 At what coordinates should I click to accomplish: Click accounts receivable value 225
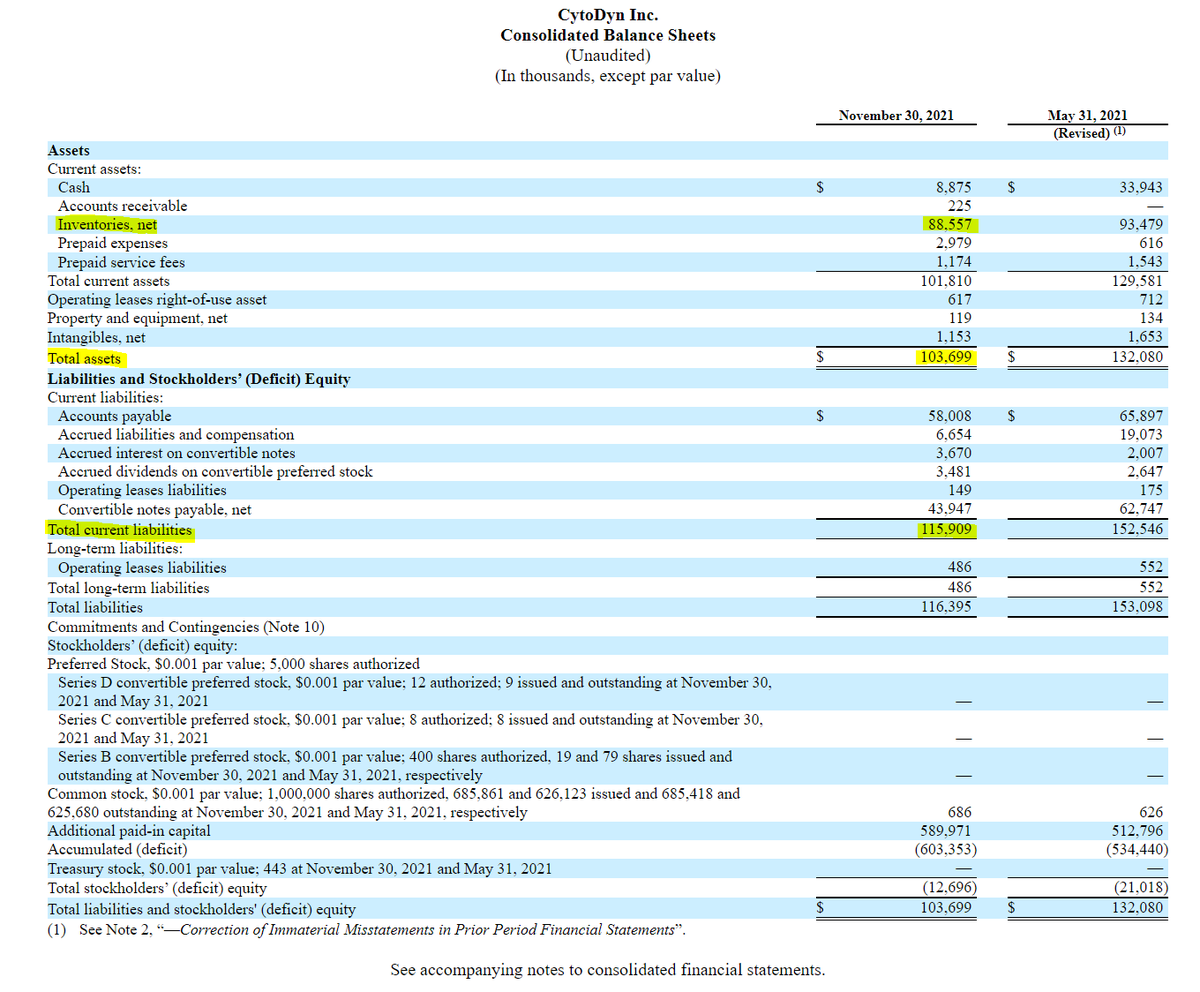960,206
